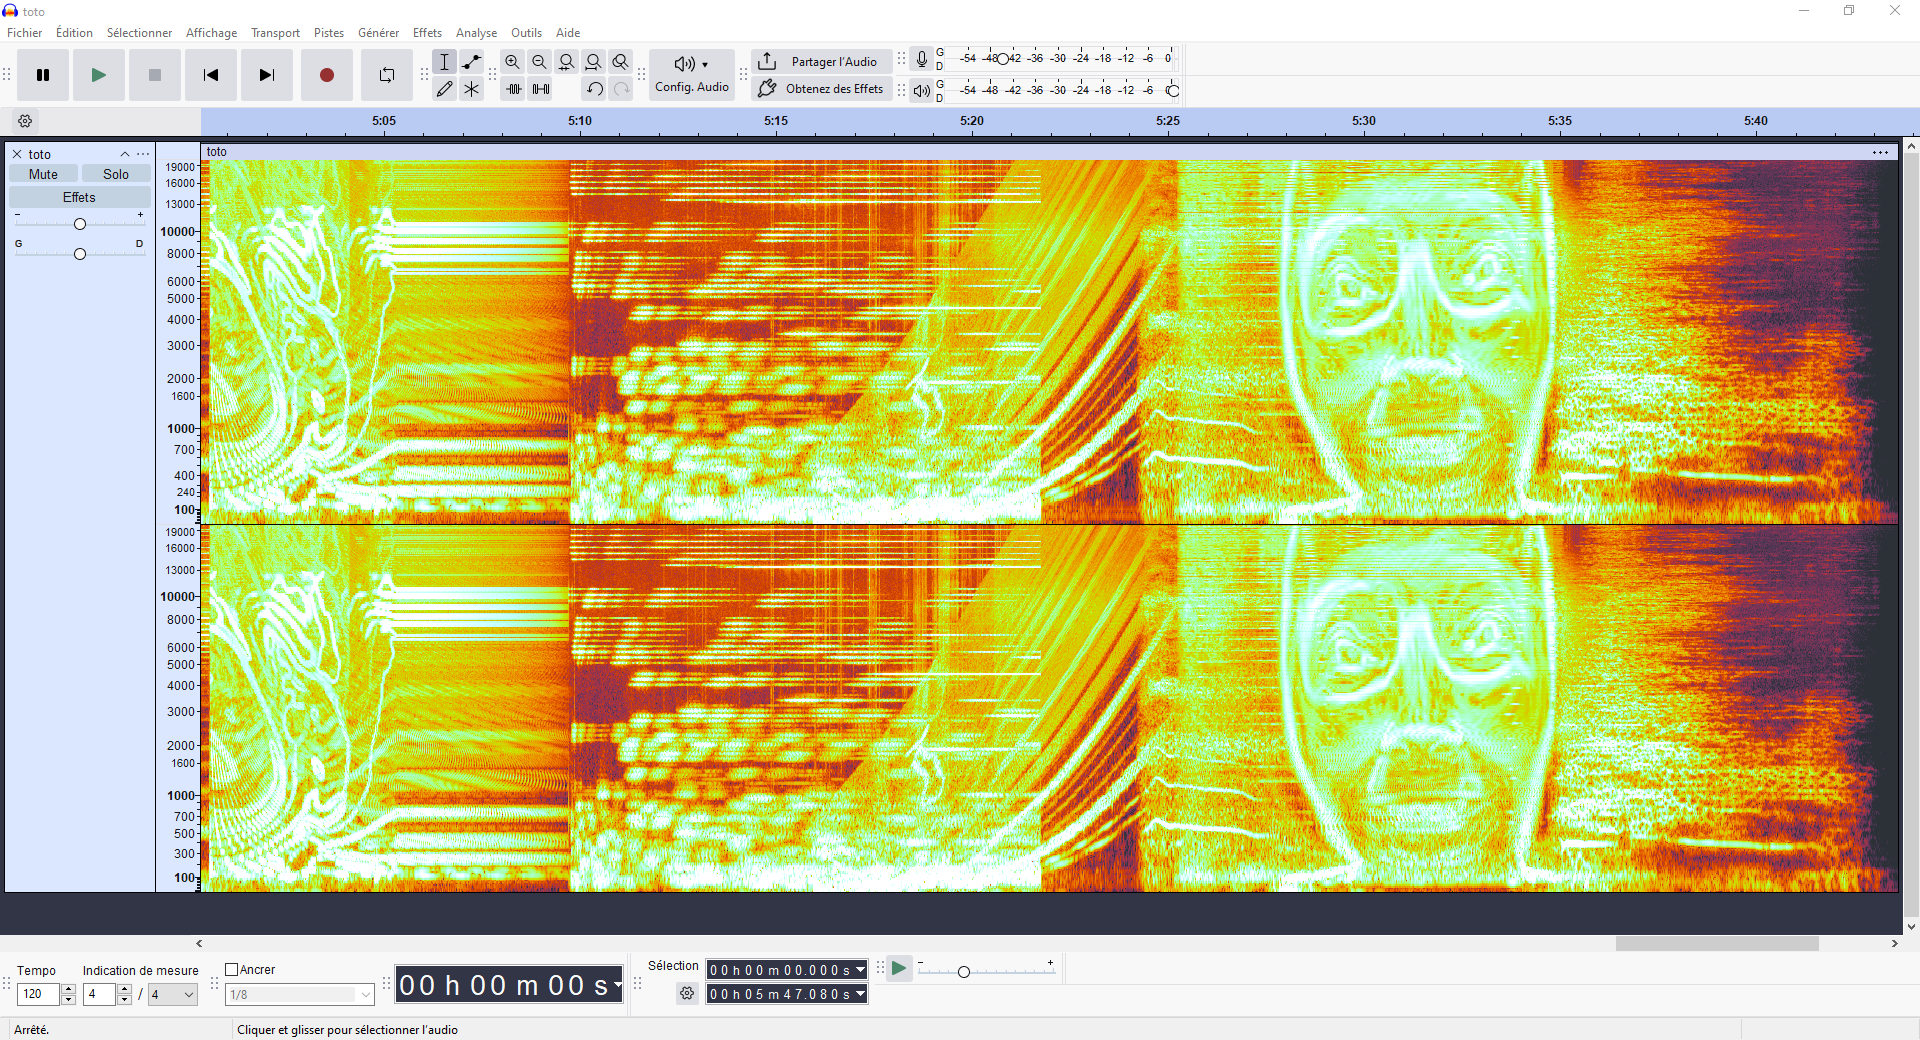Open the Analyse menu
1920x1040 pixels.
point(476,33)
